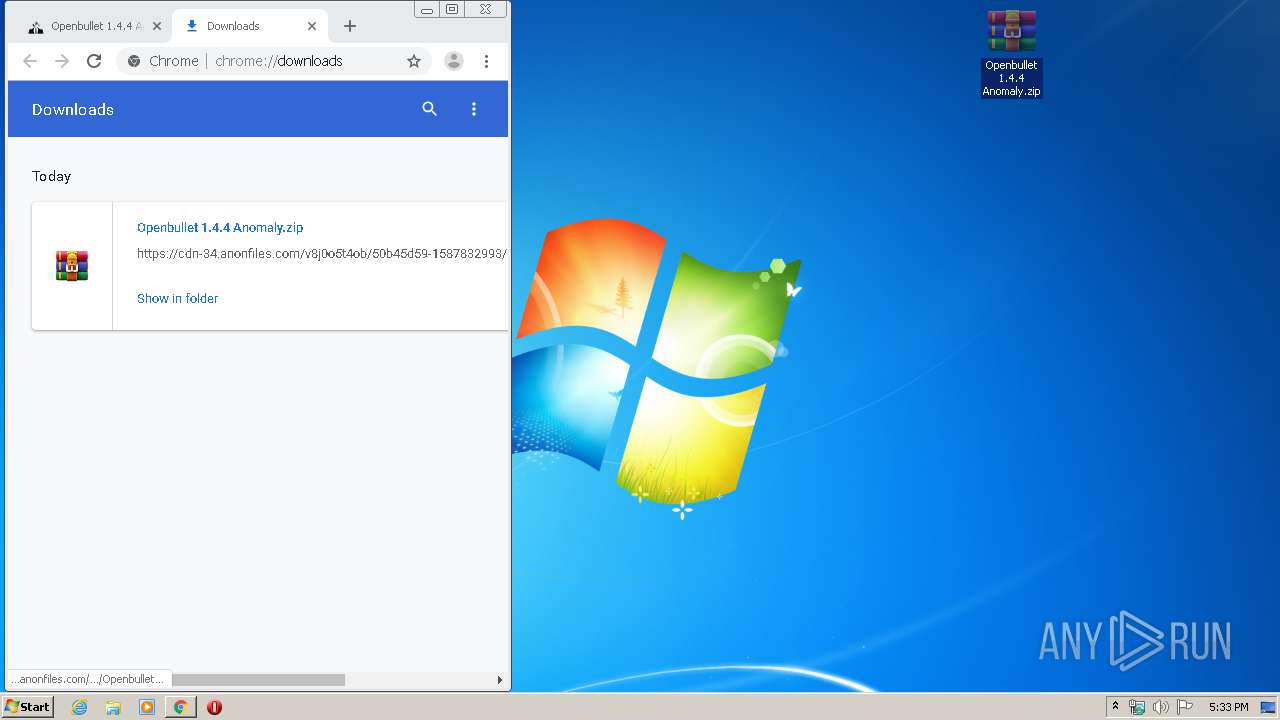Bookmark this page with the star icon

(x=414, y=61)
